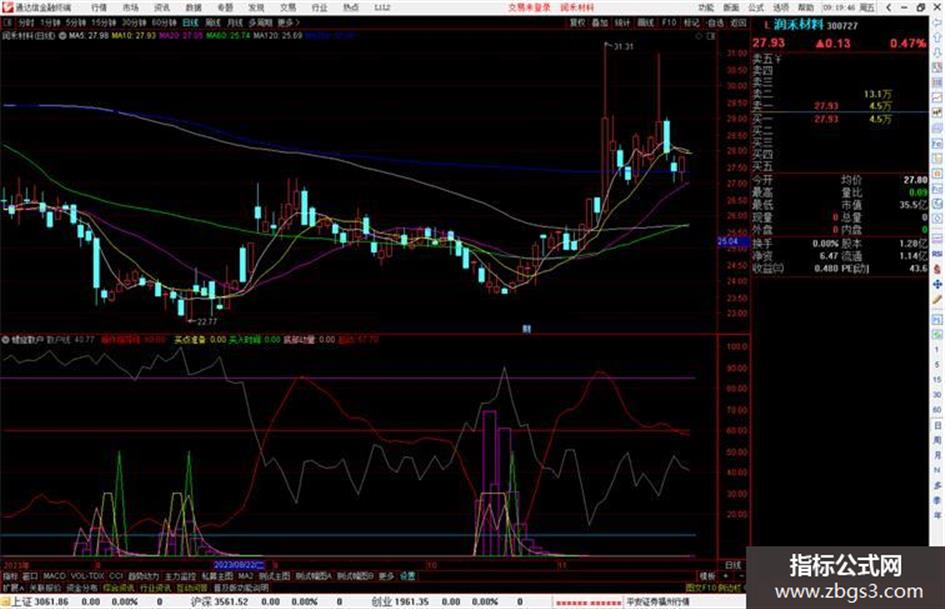Select the 周线 weekly period tab

point(213,22)
